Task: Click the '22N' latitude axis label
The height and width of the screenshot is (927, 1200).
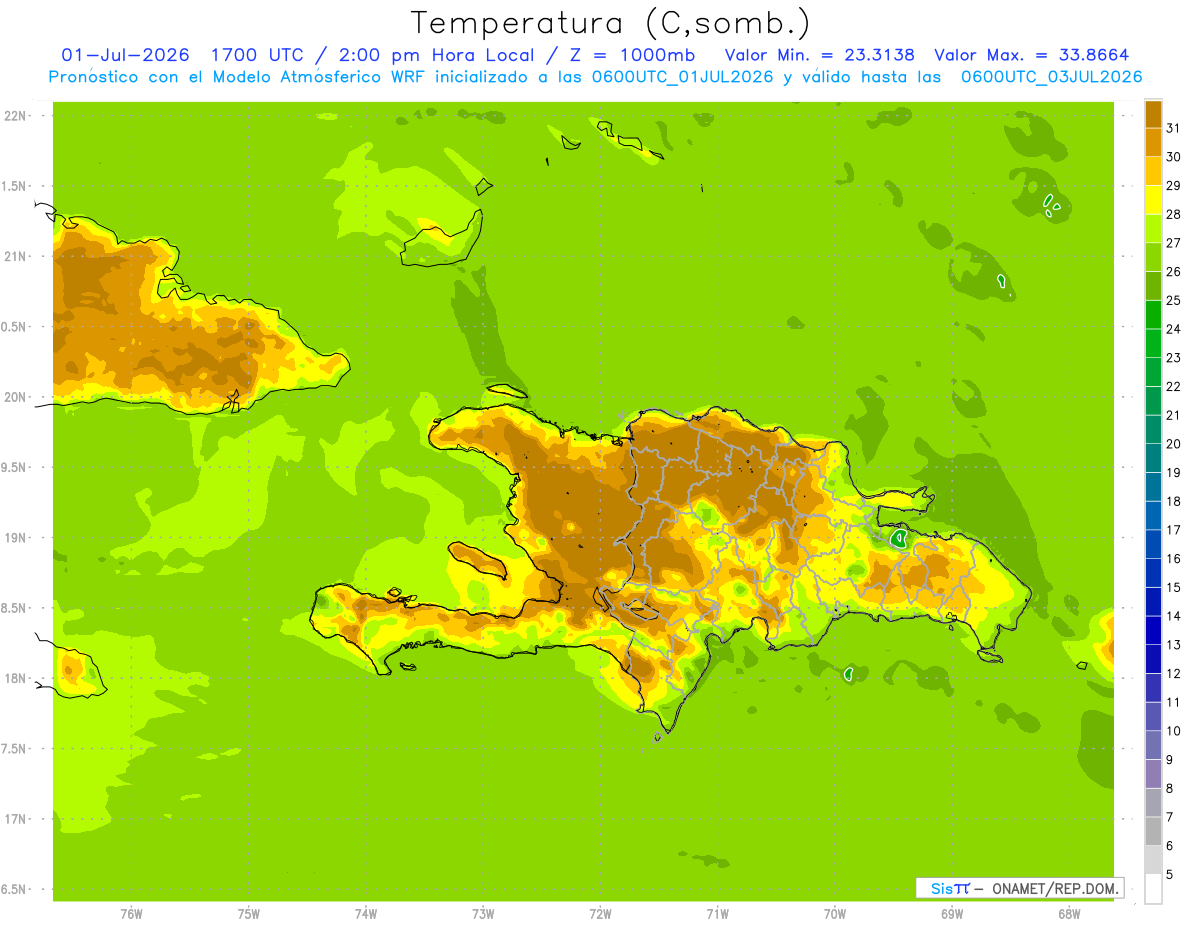Action: (x=15, y=116)
